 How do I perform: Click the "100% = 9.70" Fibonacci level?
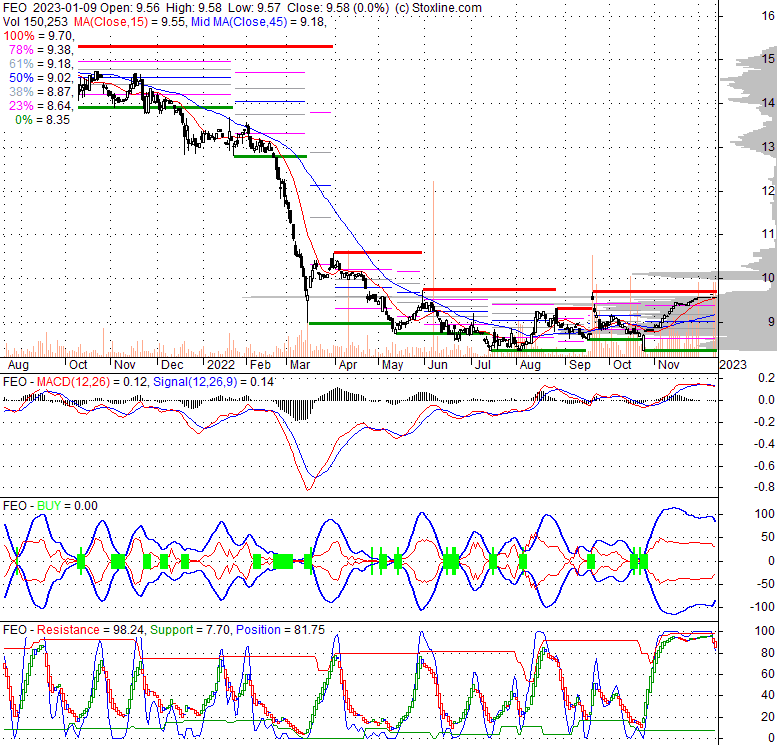[39, 36]
